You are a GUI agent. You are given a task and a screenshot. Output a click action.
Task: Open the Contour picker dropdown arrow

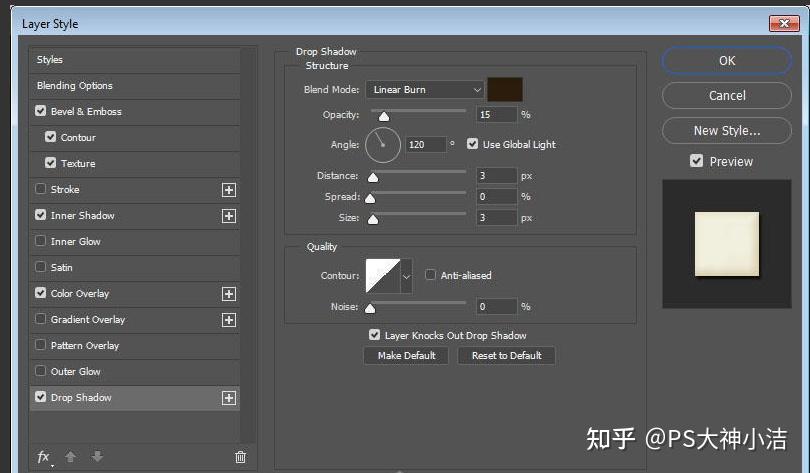407,276
